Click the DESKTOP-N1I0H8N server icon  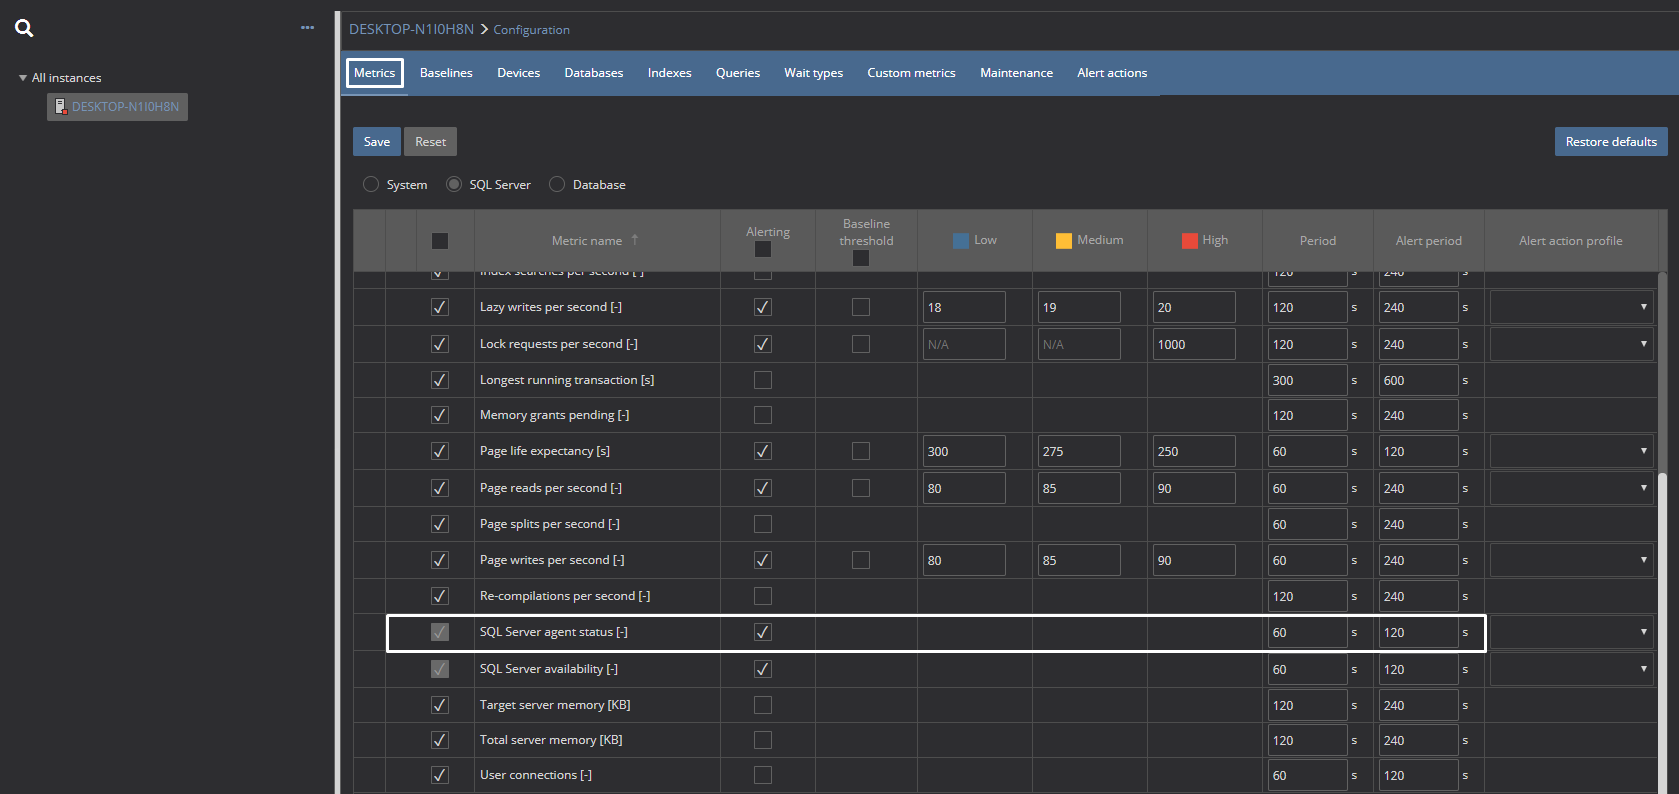coord(61,106)
